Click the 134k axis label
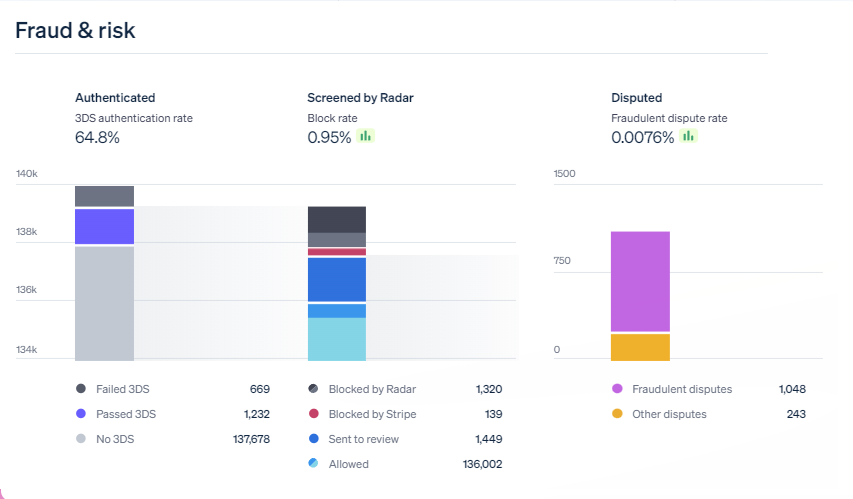The image size is (853, 499). point(27,349)
